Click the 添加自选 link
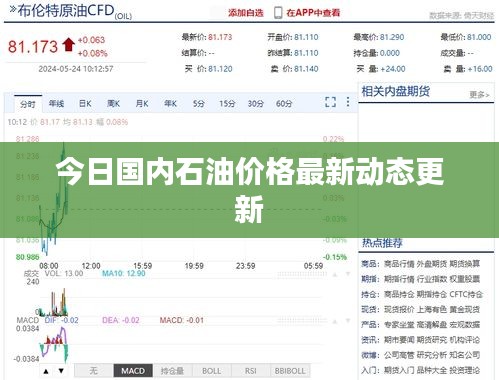Image resolution: width=499 pixels, height=380 pixels. point(246,13)
